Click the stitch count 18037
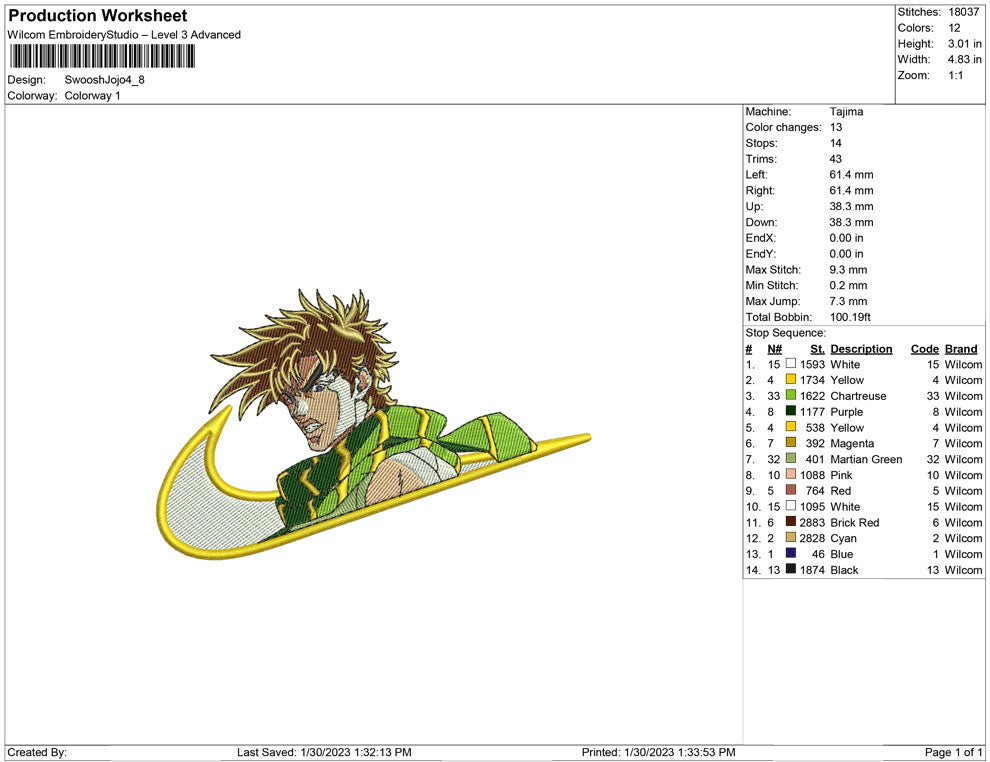Viewport: 990px width, 762px height. [x=963, y=12]
